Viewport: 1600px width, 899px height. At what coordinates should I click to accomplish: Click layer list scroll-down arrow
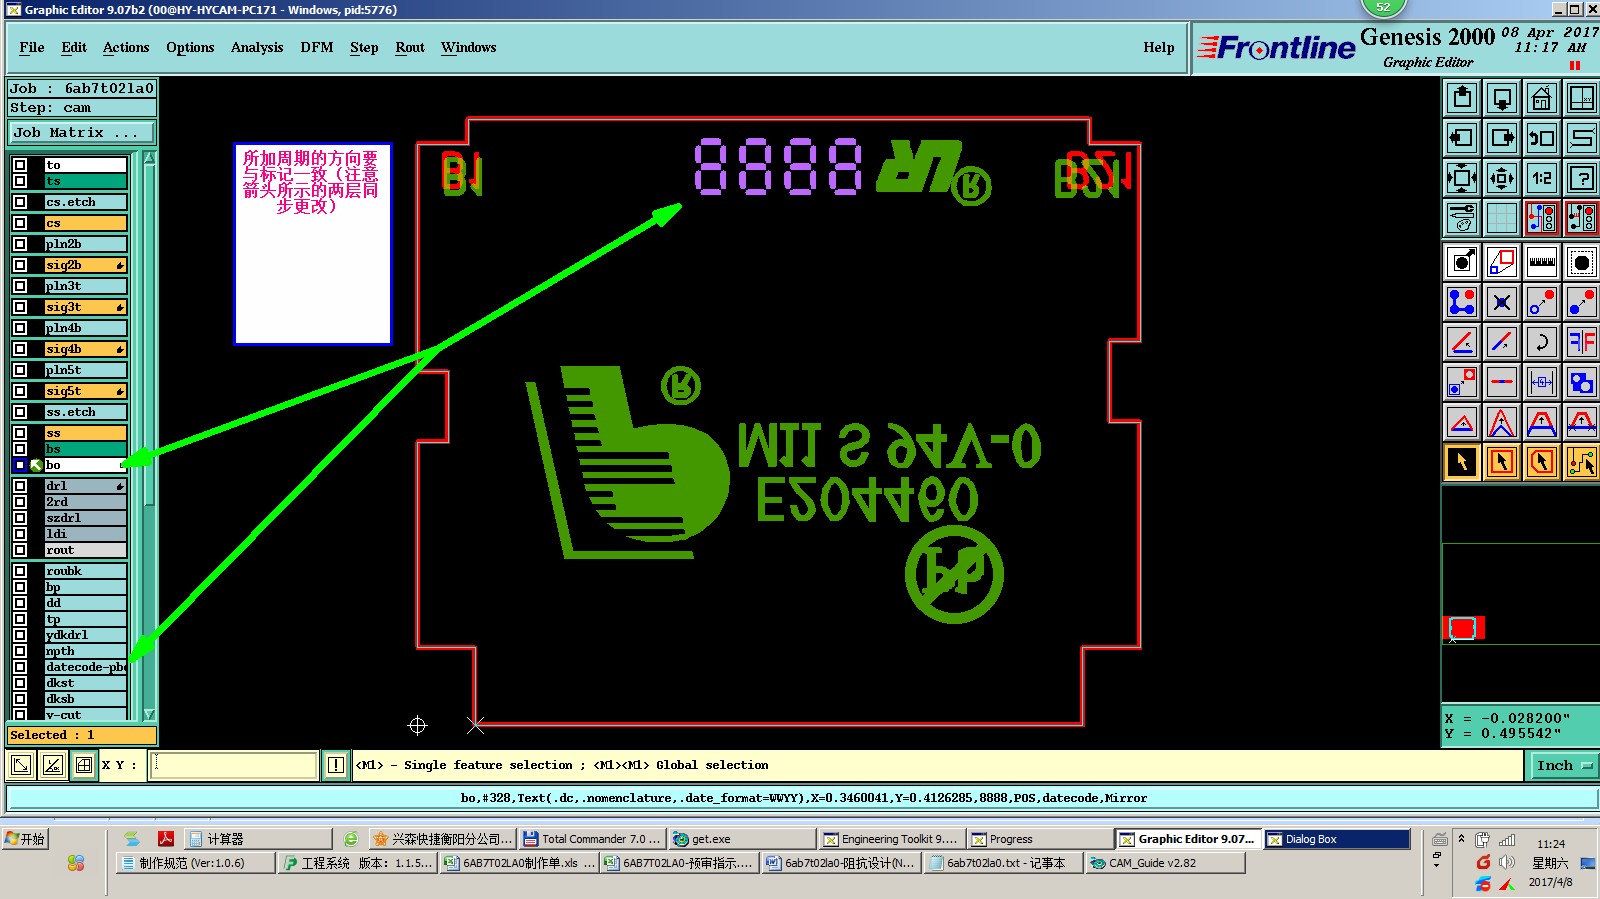click(x=149, y=714)
